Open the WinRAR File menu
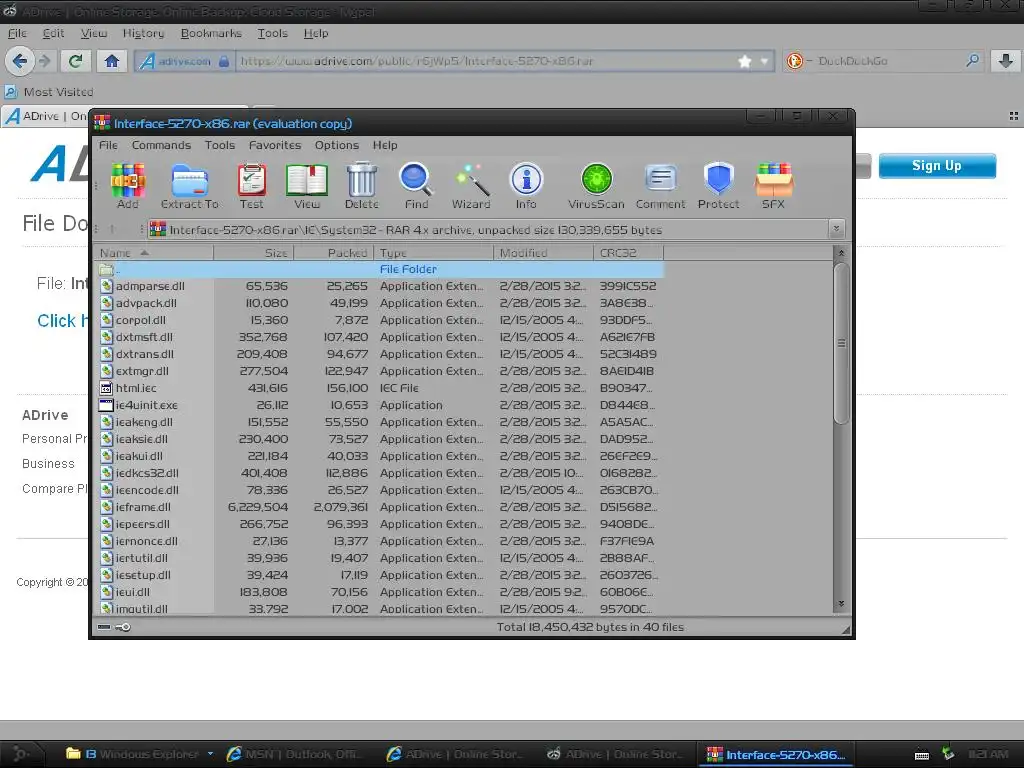The width and height of the screenshot is (1024, 768). [x=108, y=145]
